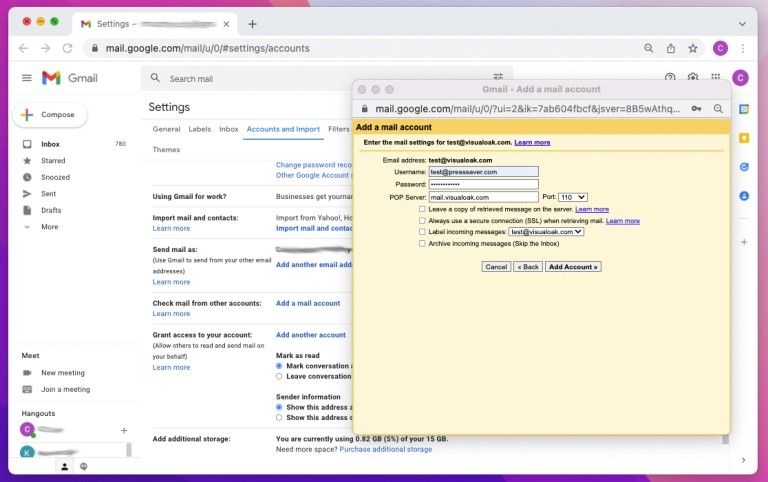The image size is (768, 482).
Task: Open Google Contacts side panel icon
Action: 744,196
